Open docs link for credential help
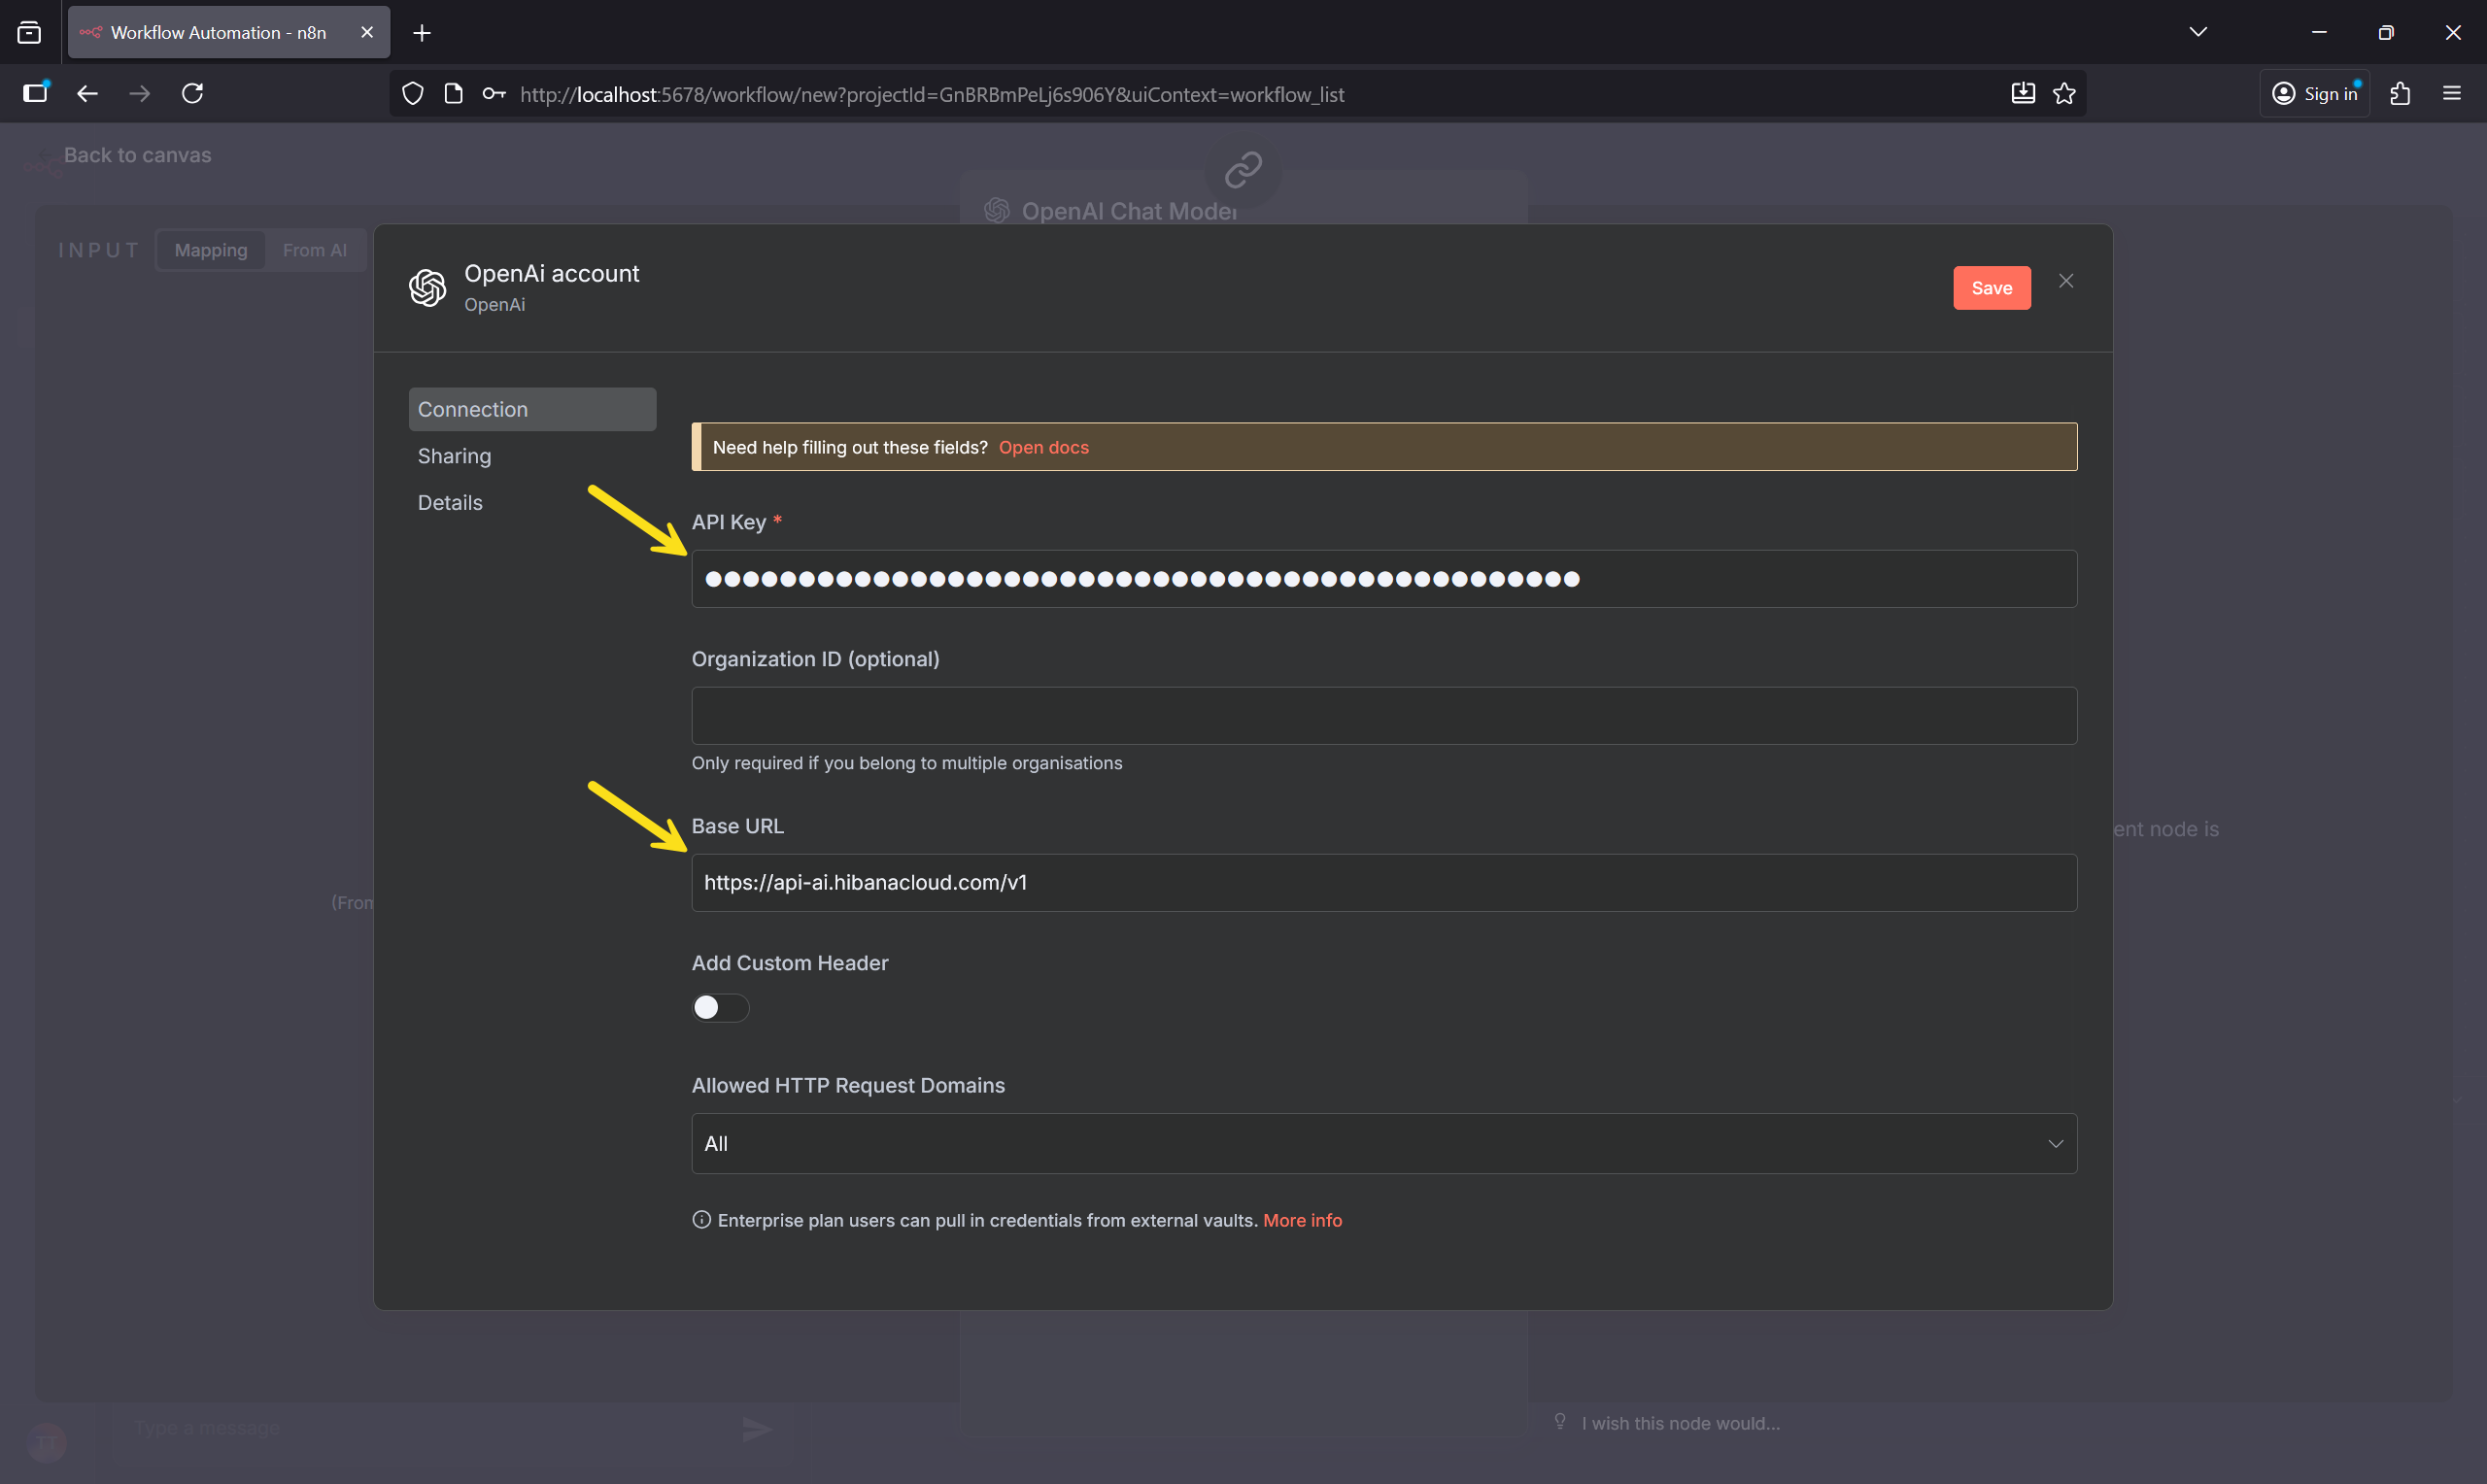 coord(1043,447)
